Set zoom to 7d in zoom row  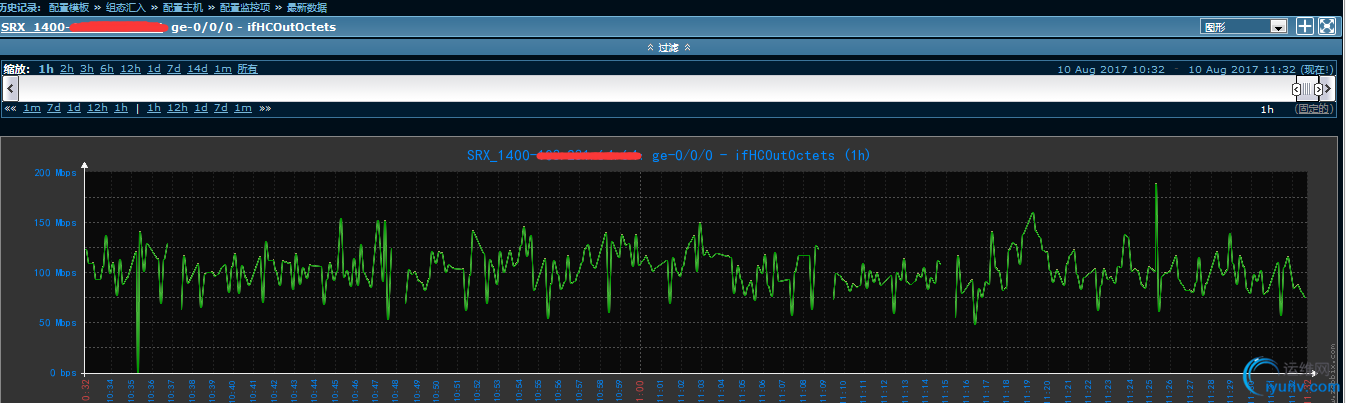pos(174,69)
